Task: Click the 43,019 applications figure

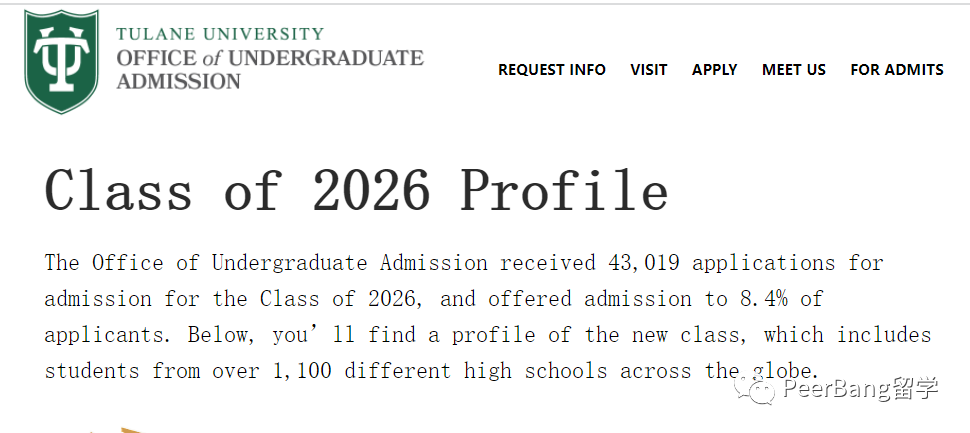Action: click(640, 264)
